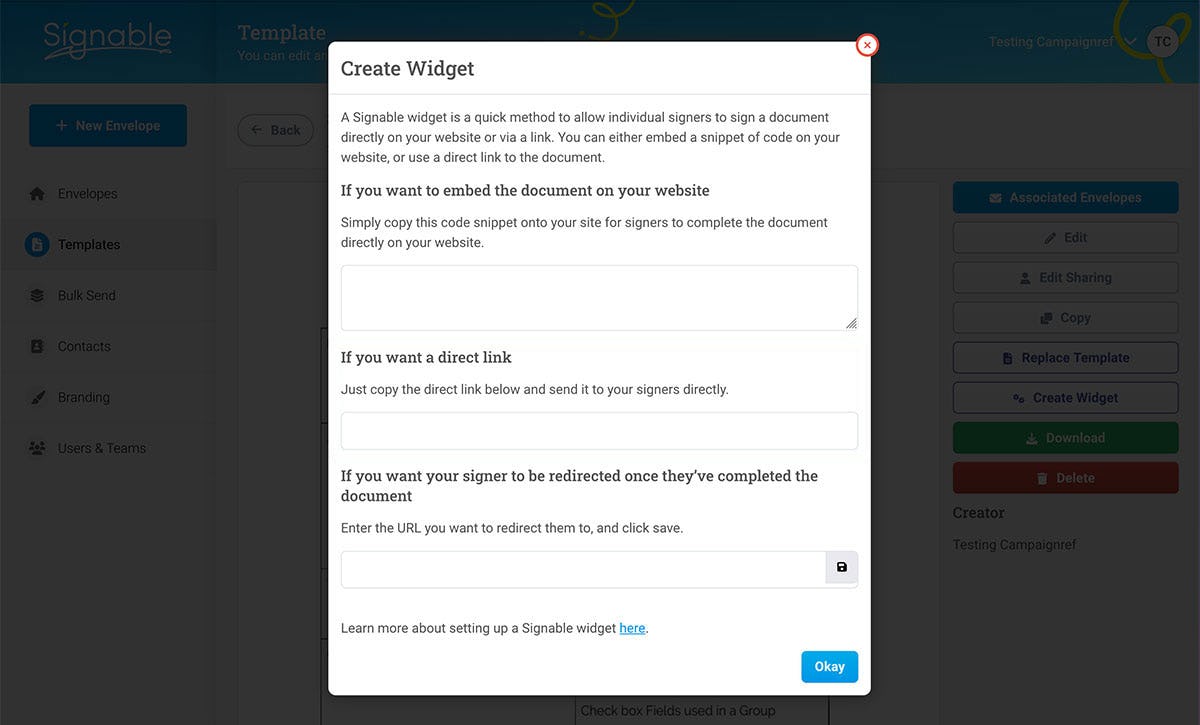This screenshot has width=1200, height=725.
Task: Click Edit Sharing on the right panel
Action: click(1065, 277)
